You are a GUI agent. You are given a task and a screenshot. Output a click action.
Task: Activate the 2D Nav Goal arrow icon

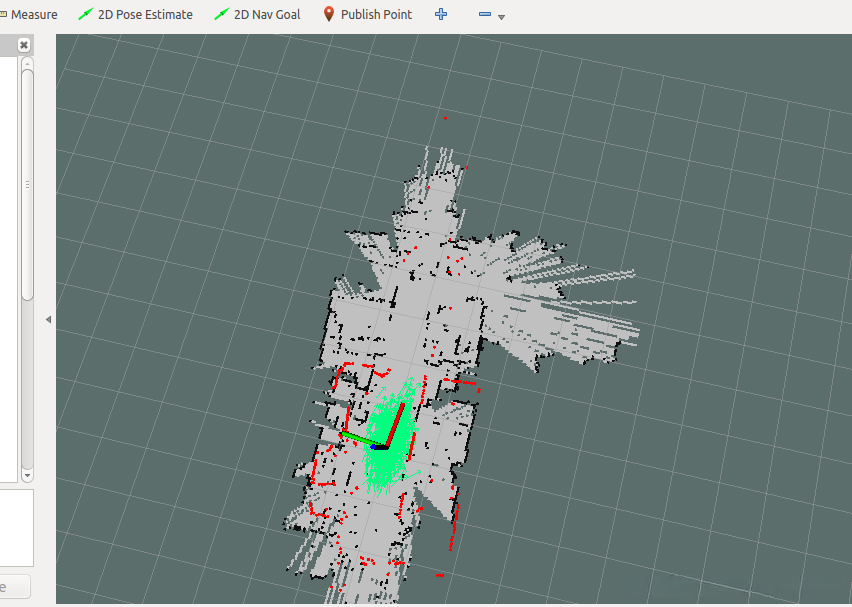222,15
